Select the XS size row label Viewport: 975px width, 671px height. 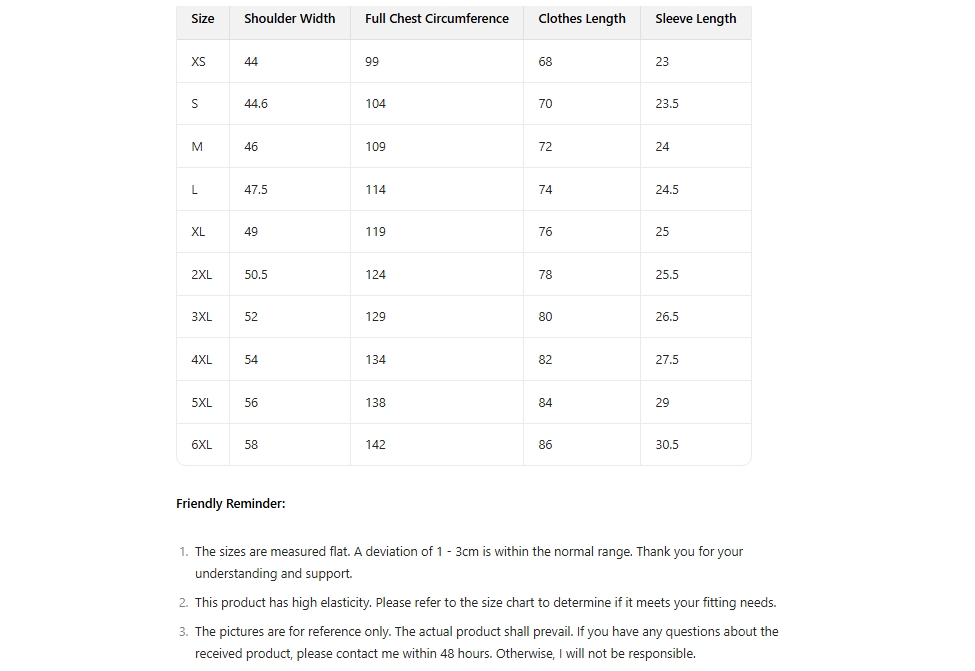[x=198, y=62]
